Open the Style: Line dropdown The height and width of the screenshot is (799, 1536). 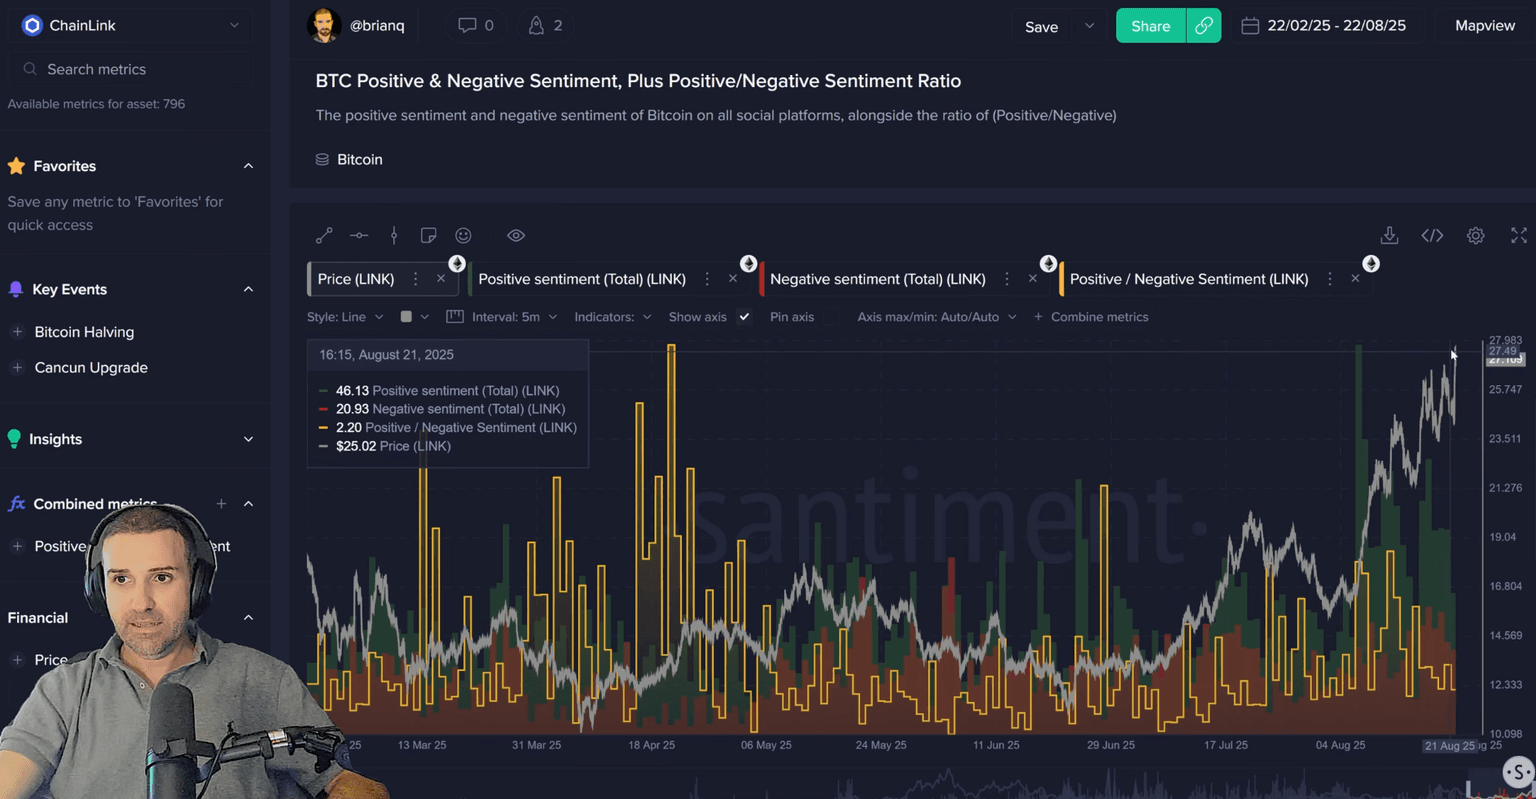(345, 317)
